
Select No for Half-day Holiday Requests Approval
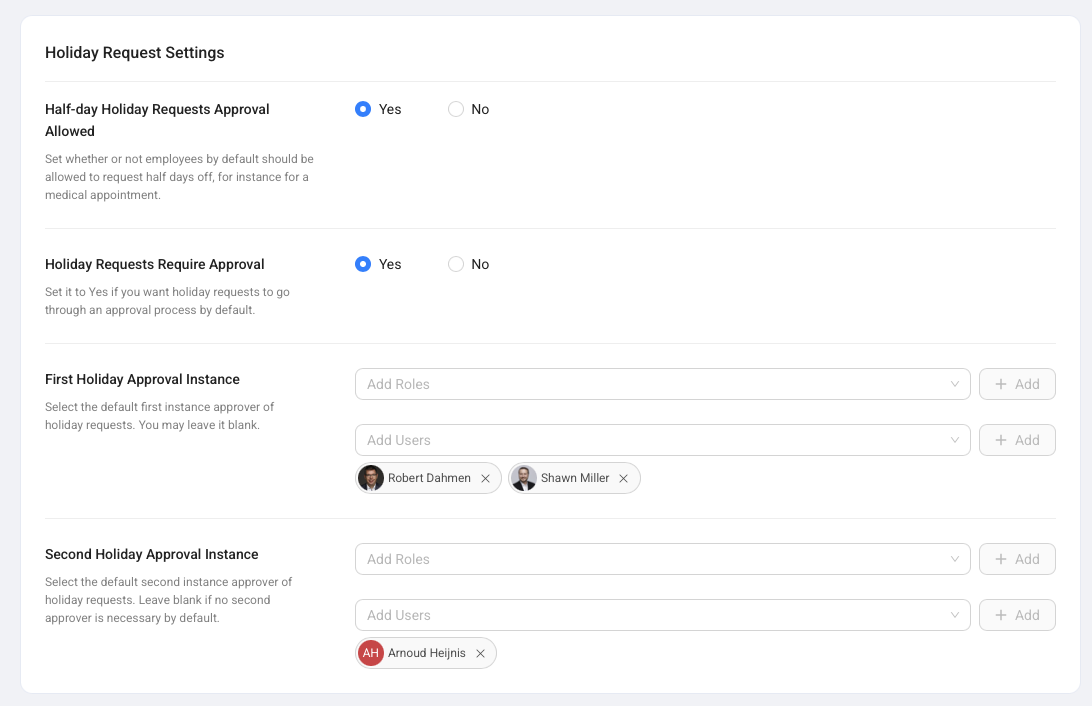pyautogui.click(x=455, y=109)
